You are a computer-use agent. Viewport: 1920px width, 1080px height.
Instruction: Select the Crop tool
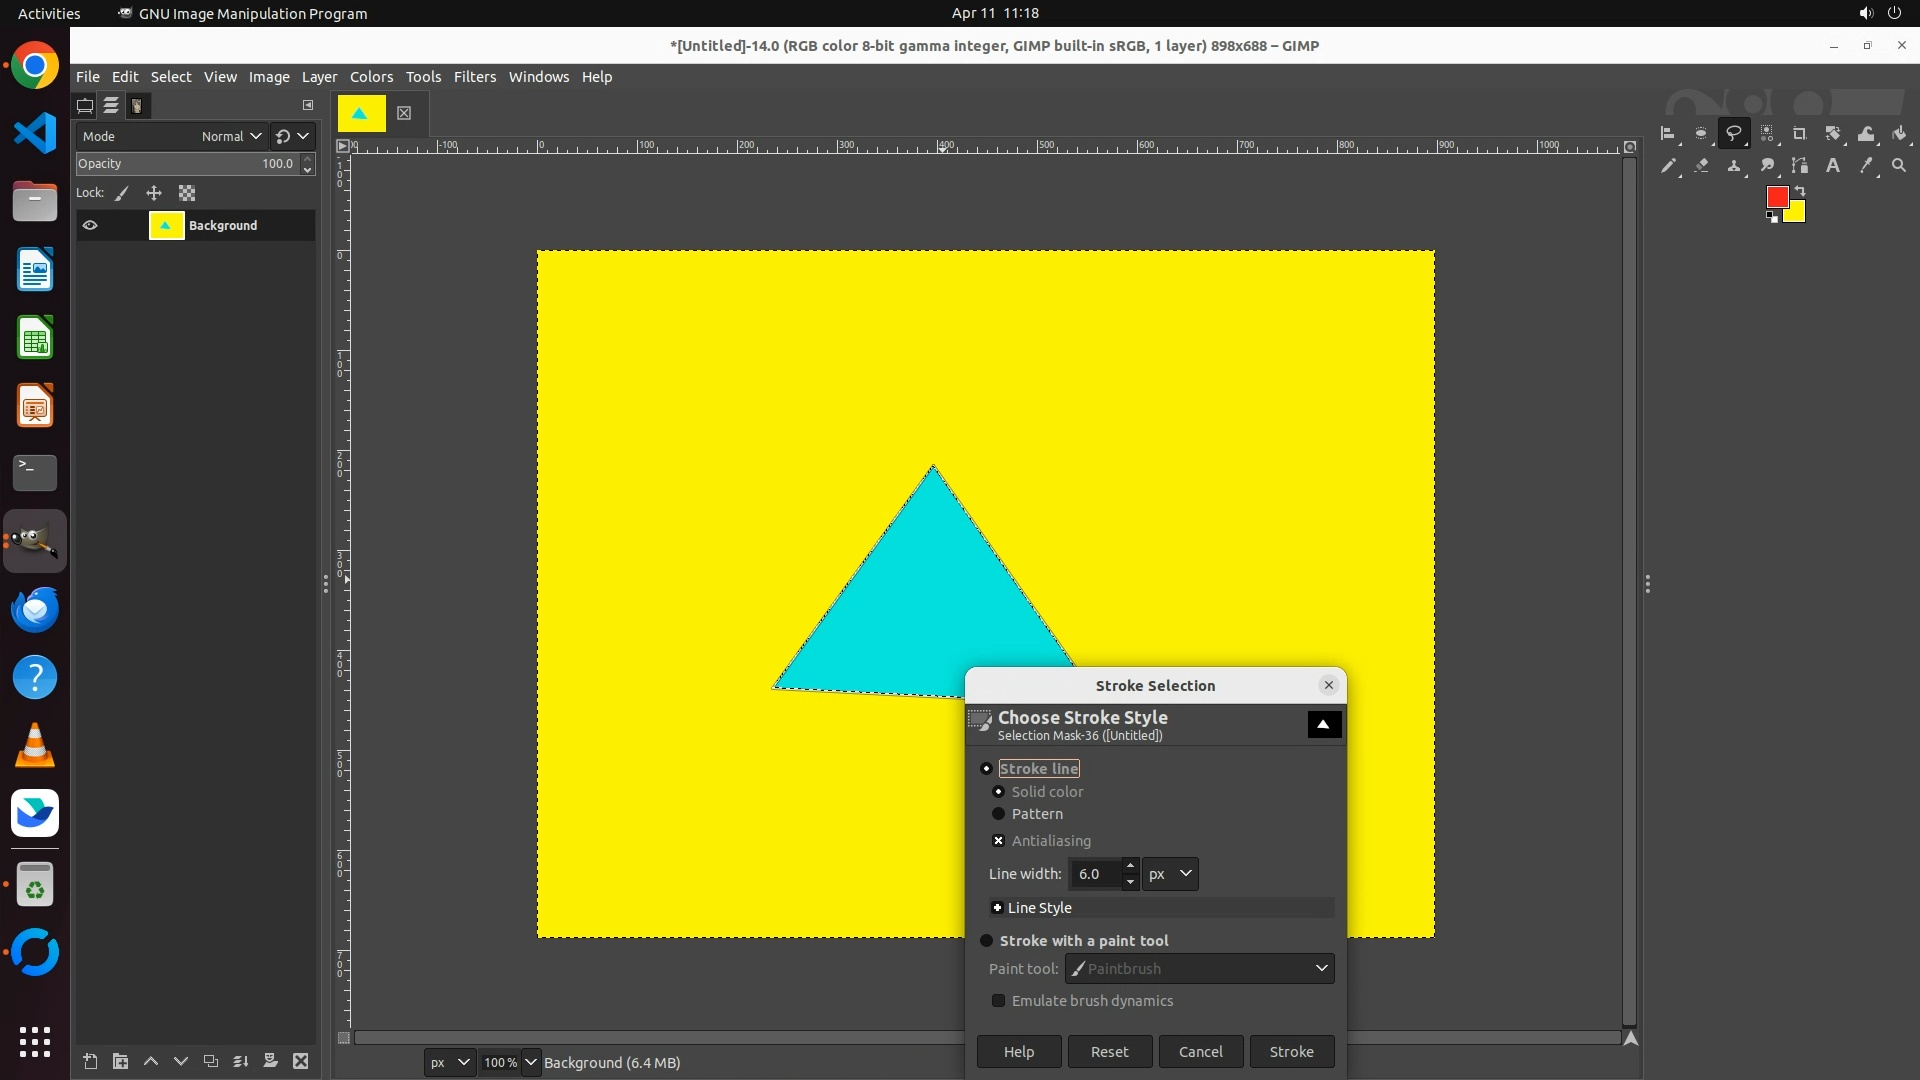coord(1799,133)
